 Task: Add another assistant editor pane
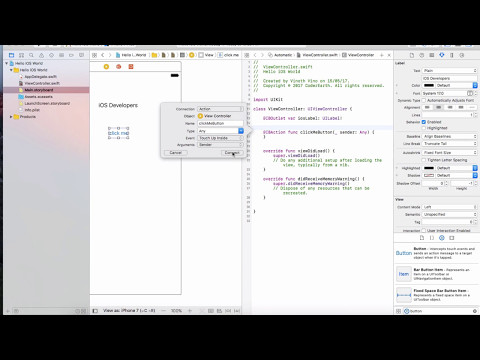(x=382, y=55)
